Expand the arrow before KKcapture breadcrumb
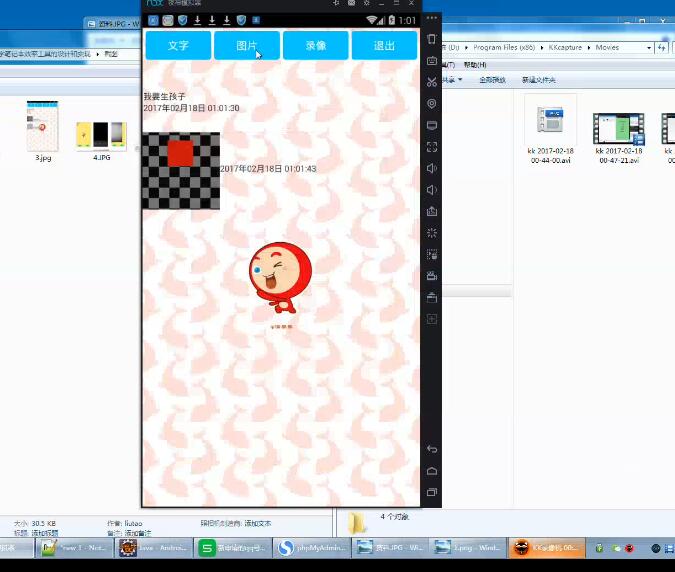Image resolution: width=675 pixels, height=572 pixels. [x=542, y=48]
